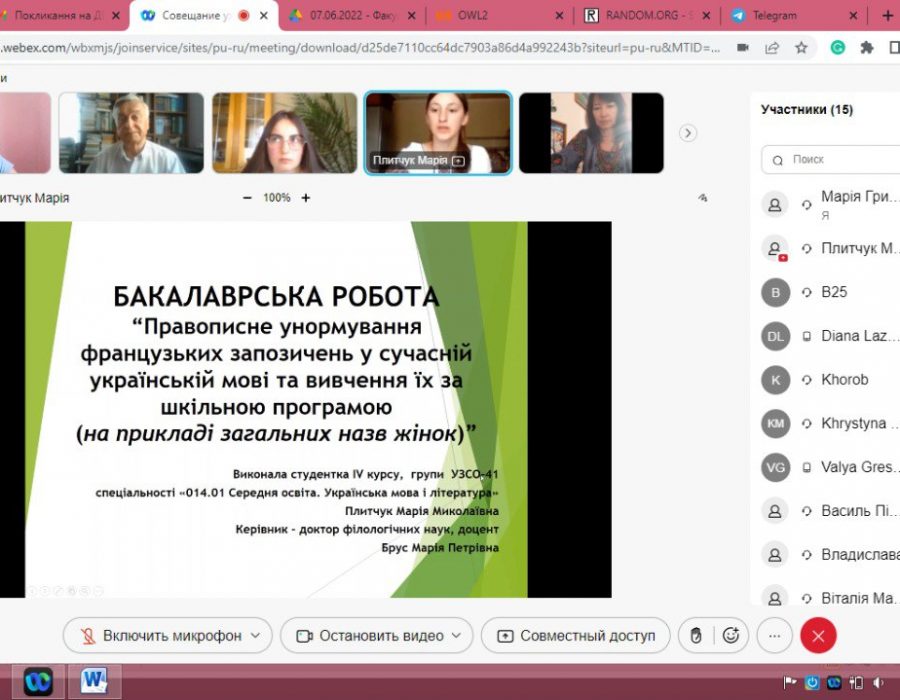Open the more options ellipsis menu
The image size is (900, 700).
(774, 635)
